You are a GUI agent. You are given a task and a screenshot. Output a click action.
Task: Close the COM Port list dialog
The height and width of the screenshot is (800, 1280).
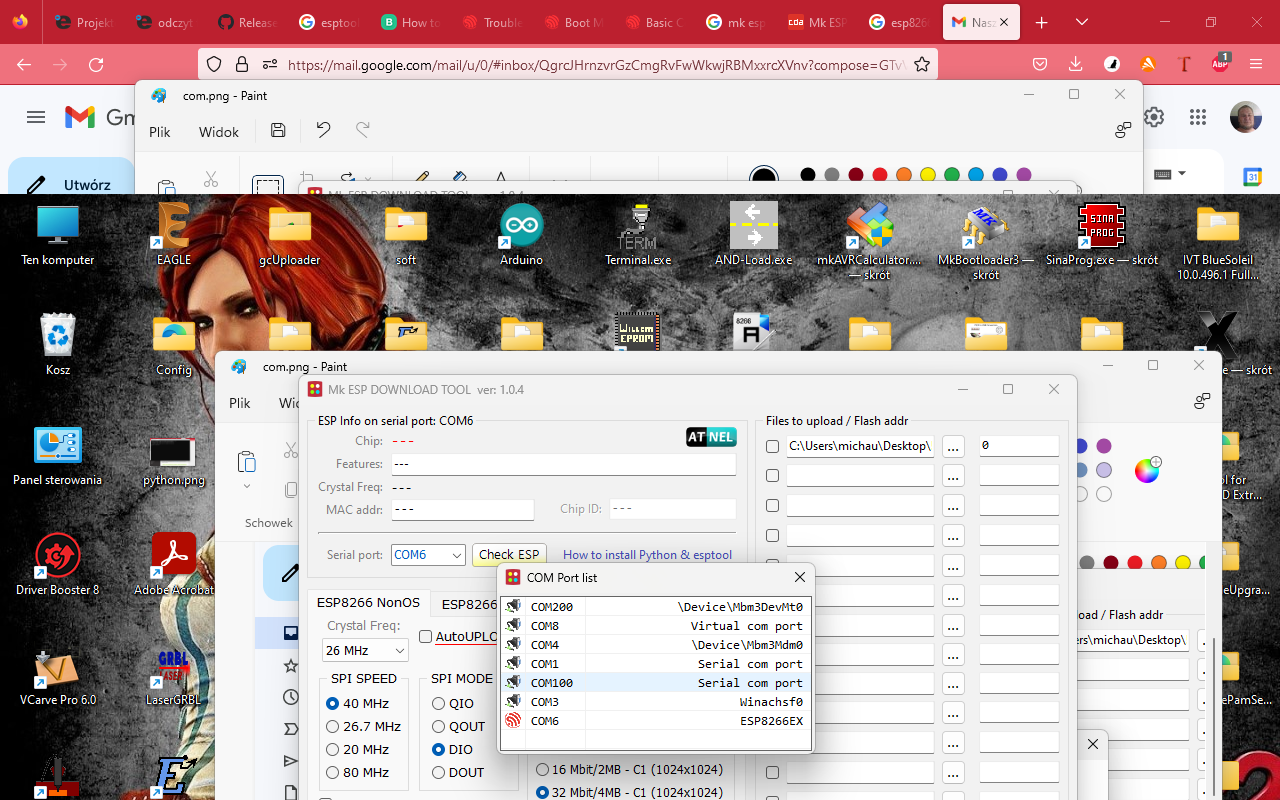click(800, 577)
